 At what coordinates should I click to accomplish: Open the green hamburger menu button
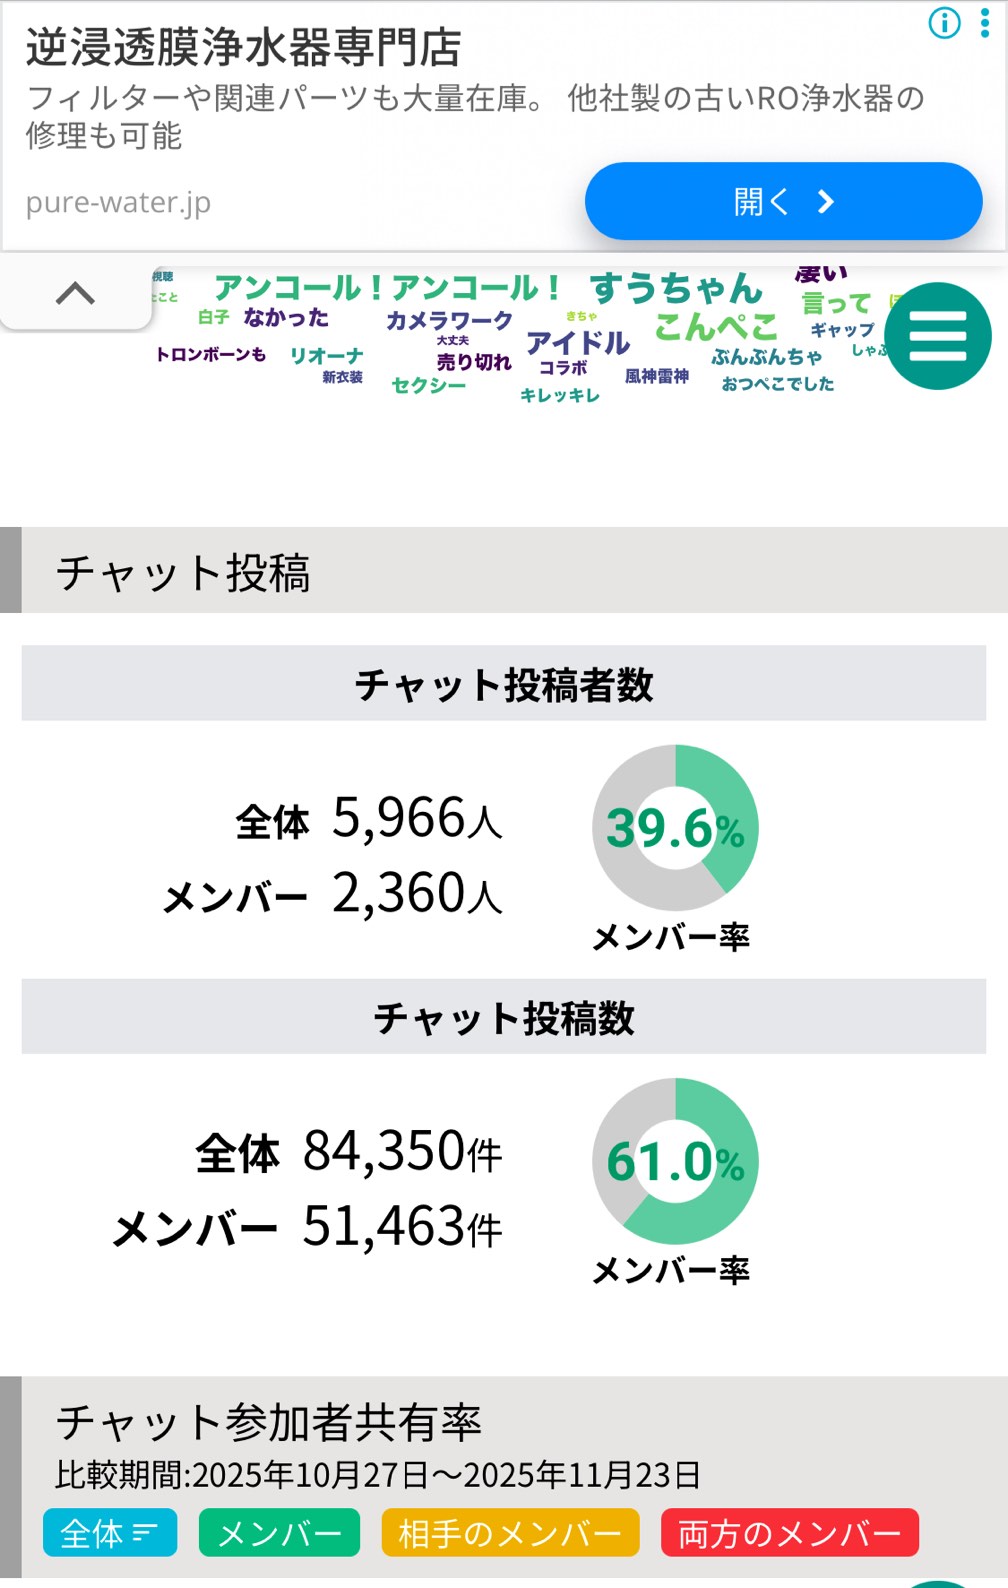click(937, 336)
